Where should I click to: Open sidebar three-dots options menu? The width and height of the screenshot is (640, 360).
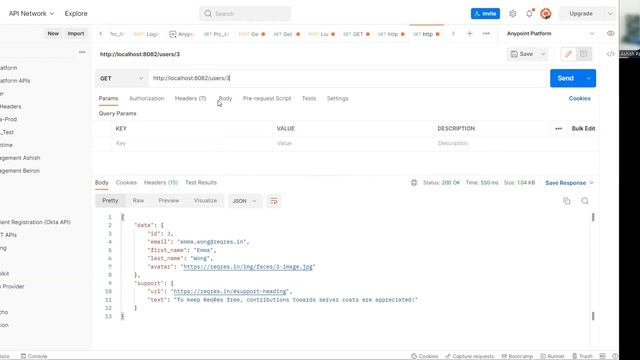(82, 52)
